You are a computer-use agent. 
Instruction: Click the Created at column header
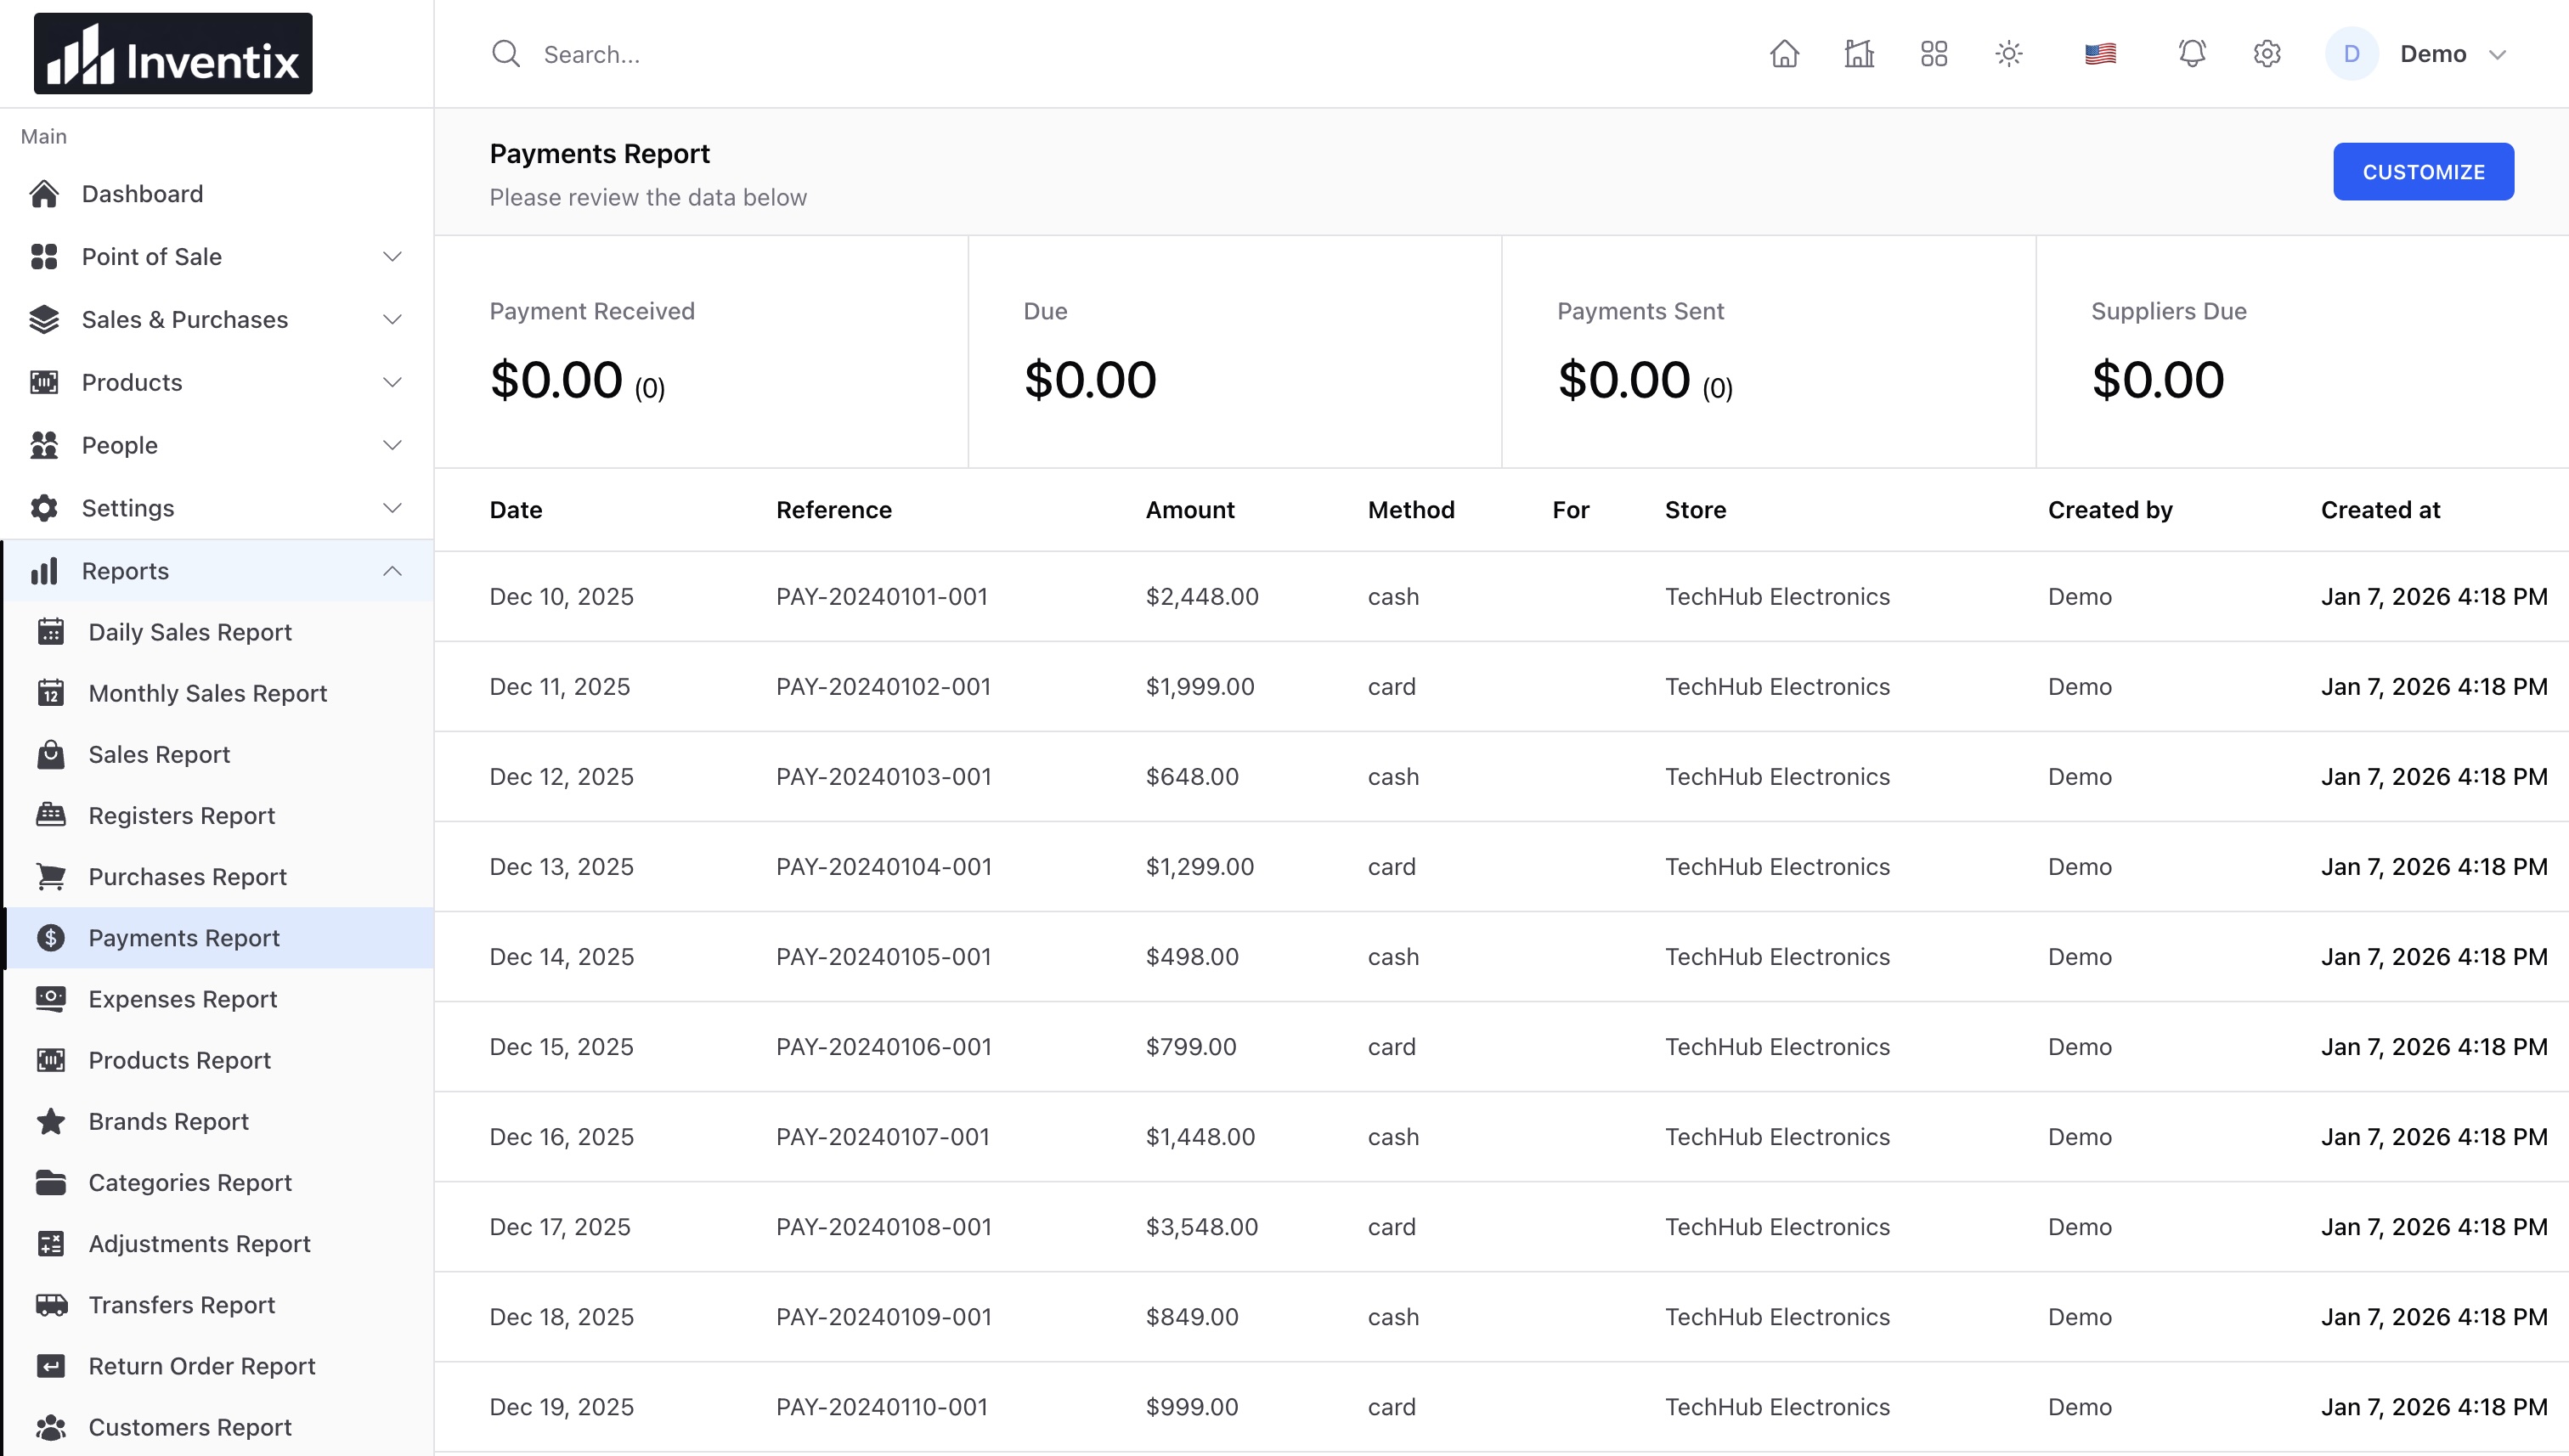tap(2380, 510)
